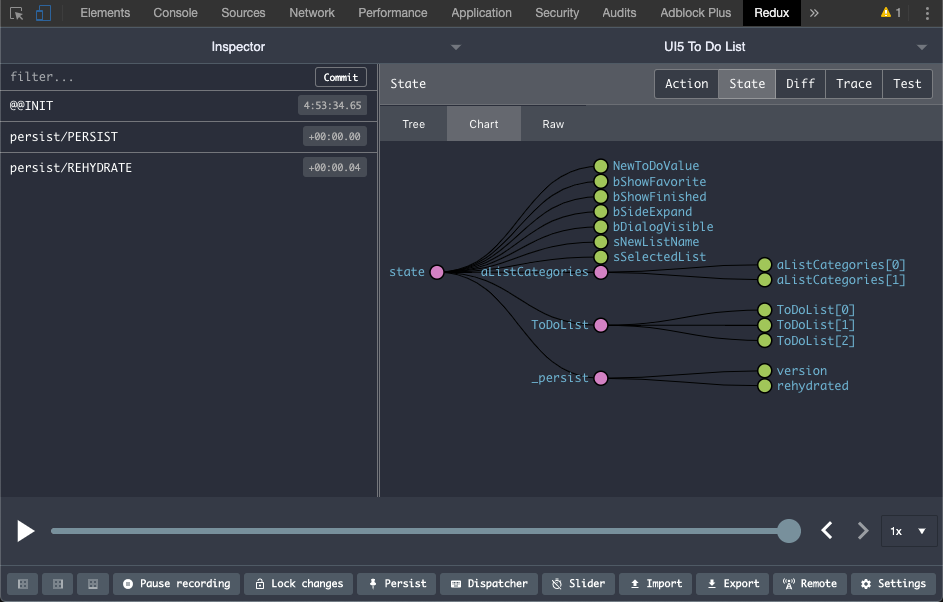Open the Dispatcher panel
Screen dimensions: 943x602
tap(488, 583)
